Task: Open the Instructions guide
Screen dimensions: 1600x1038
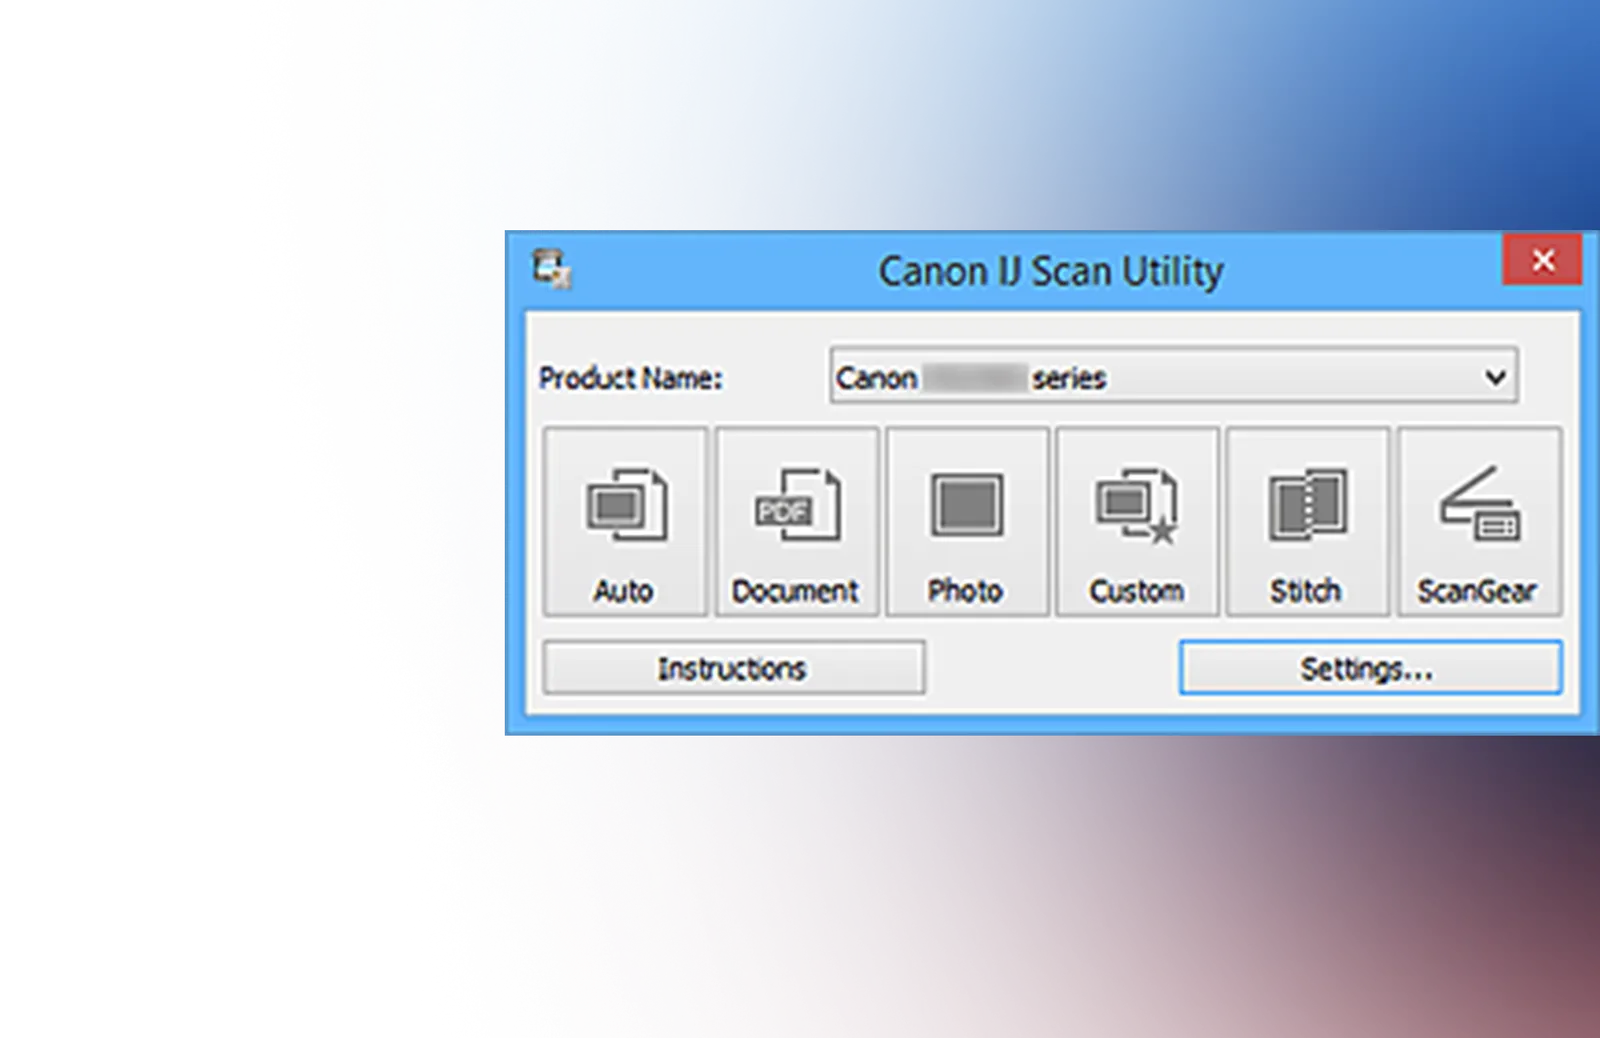Action: 733,668
